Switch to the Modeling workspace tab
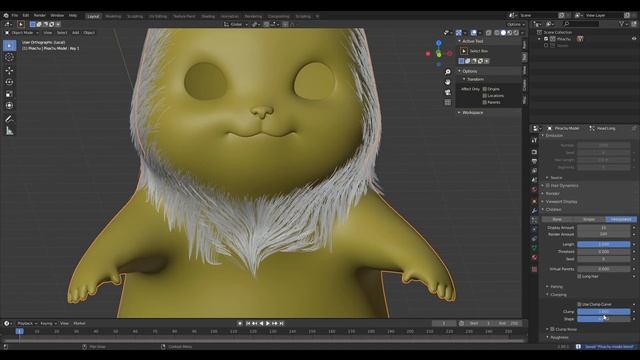640x360 pixels. click(x=113, y=16)
